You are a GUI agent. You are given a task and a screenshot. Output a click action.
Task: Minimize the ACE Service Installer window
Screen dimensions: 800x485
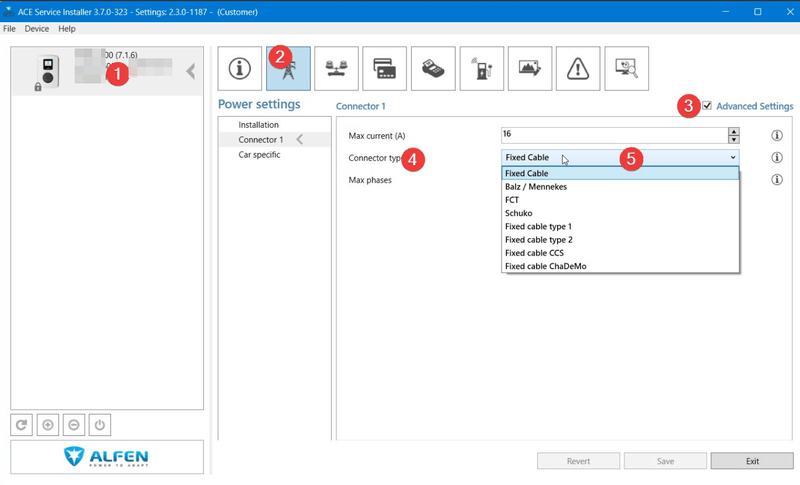(x=726, y=11)
